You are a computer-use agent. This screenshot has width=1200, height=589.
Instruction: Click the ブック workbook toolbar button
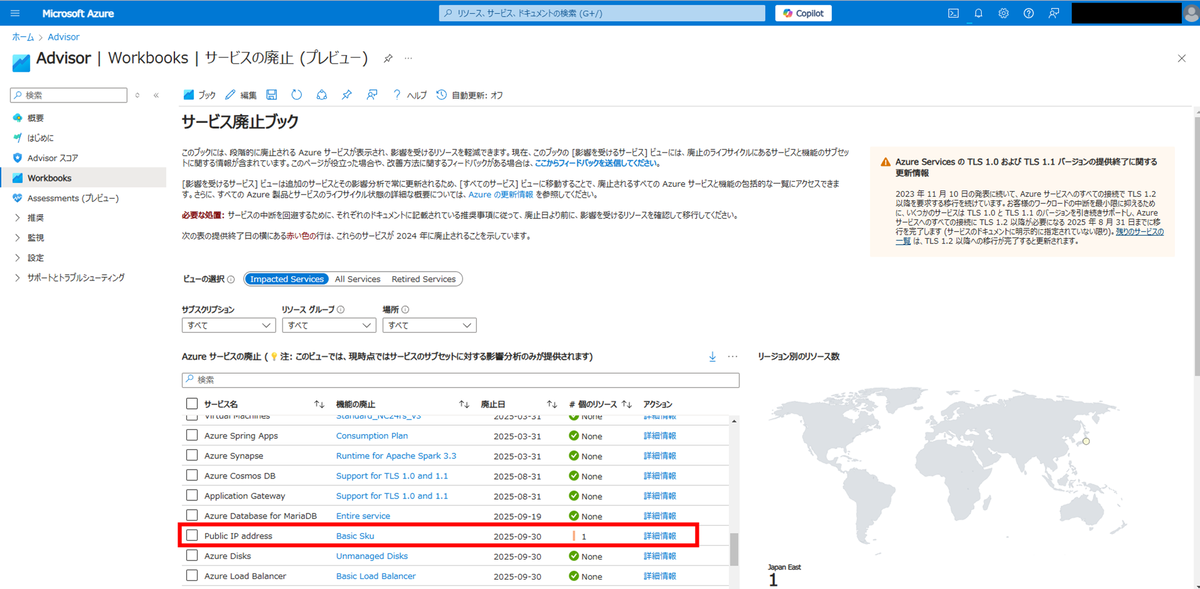(200, 95)
